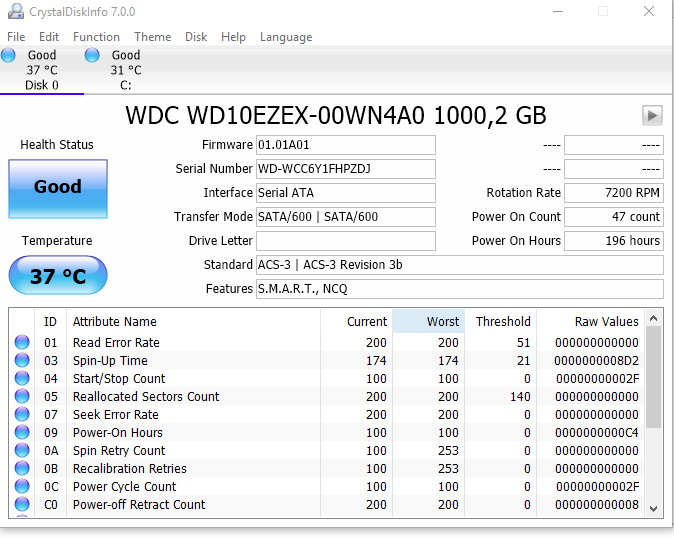
Task: Select the Power Cycle Count attribute name
Action: point(125,487)
